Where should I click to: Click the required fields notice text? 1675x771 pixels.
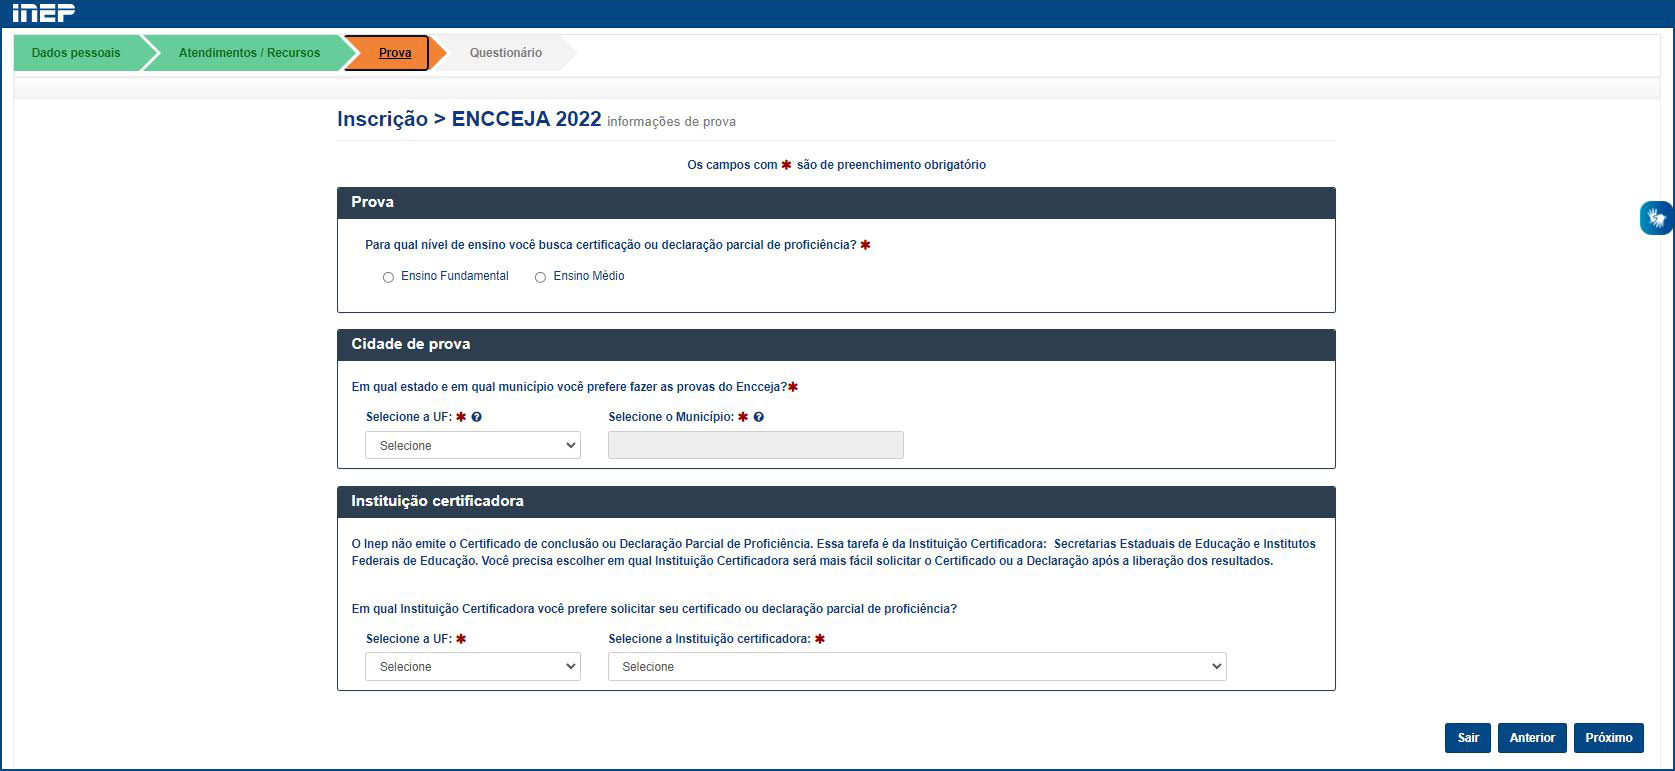tap(836, 165)
